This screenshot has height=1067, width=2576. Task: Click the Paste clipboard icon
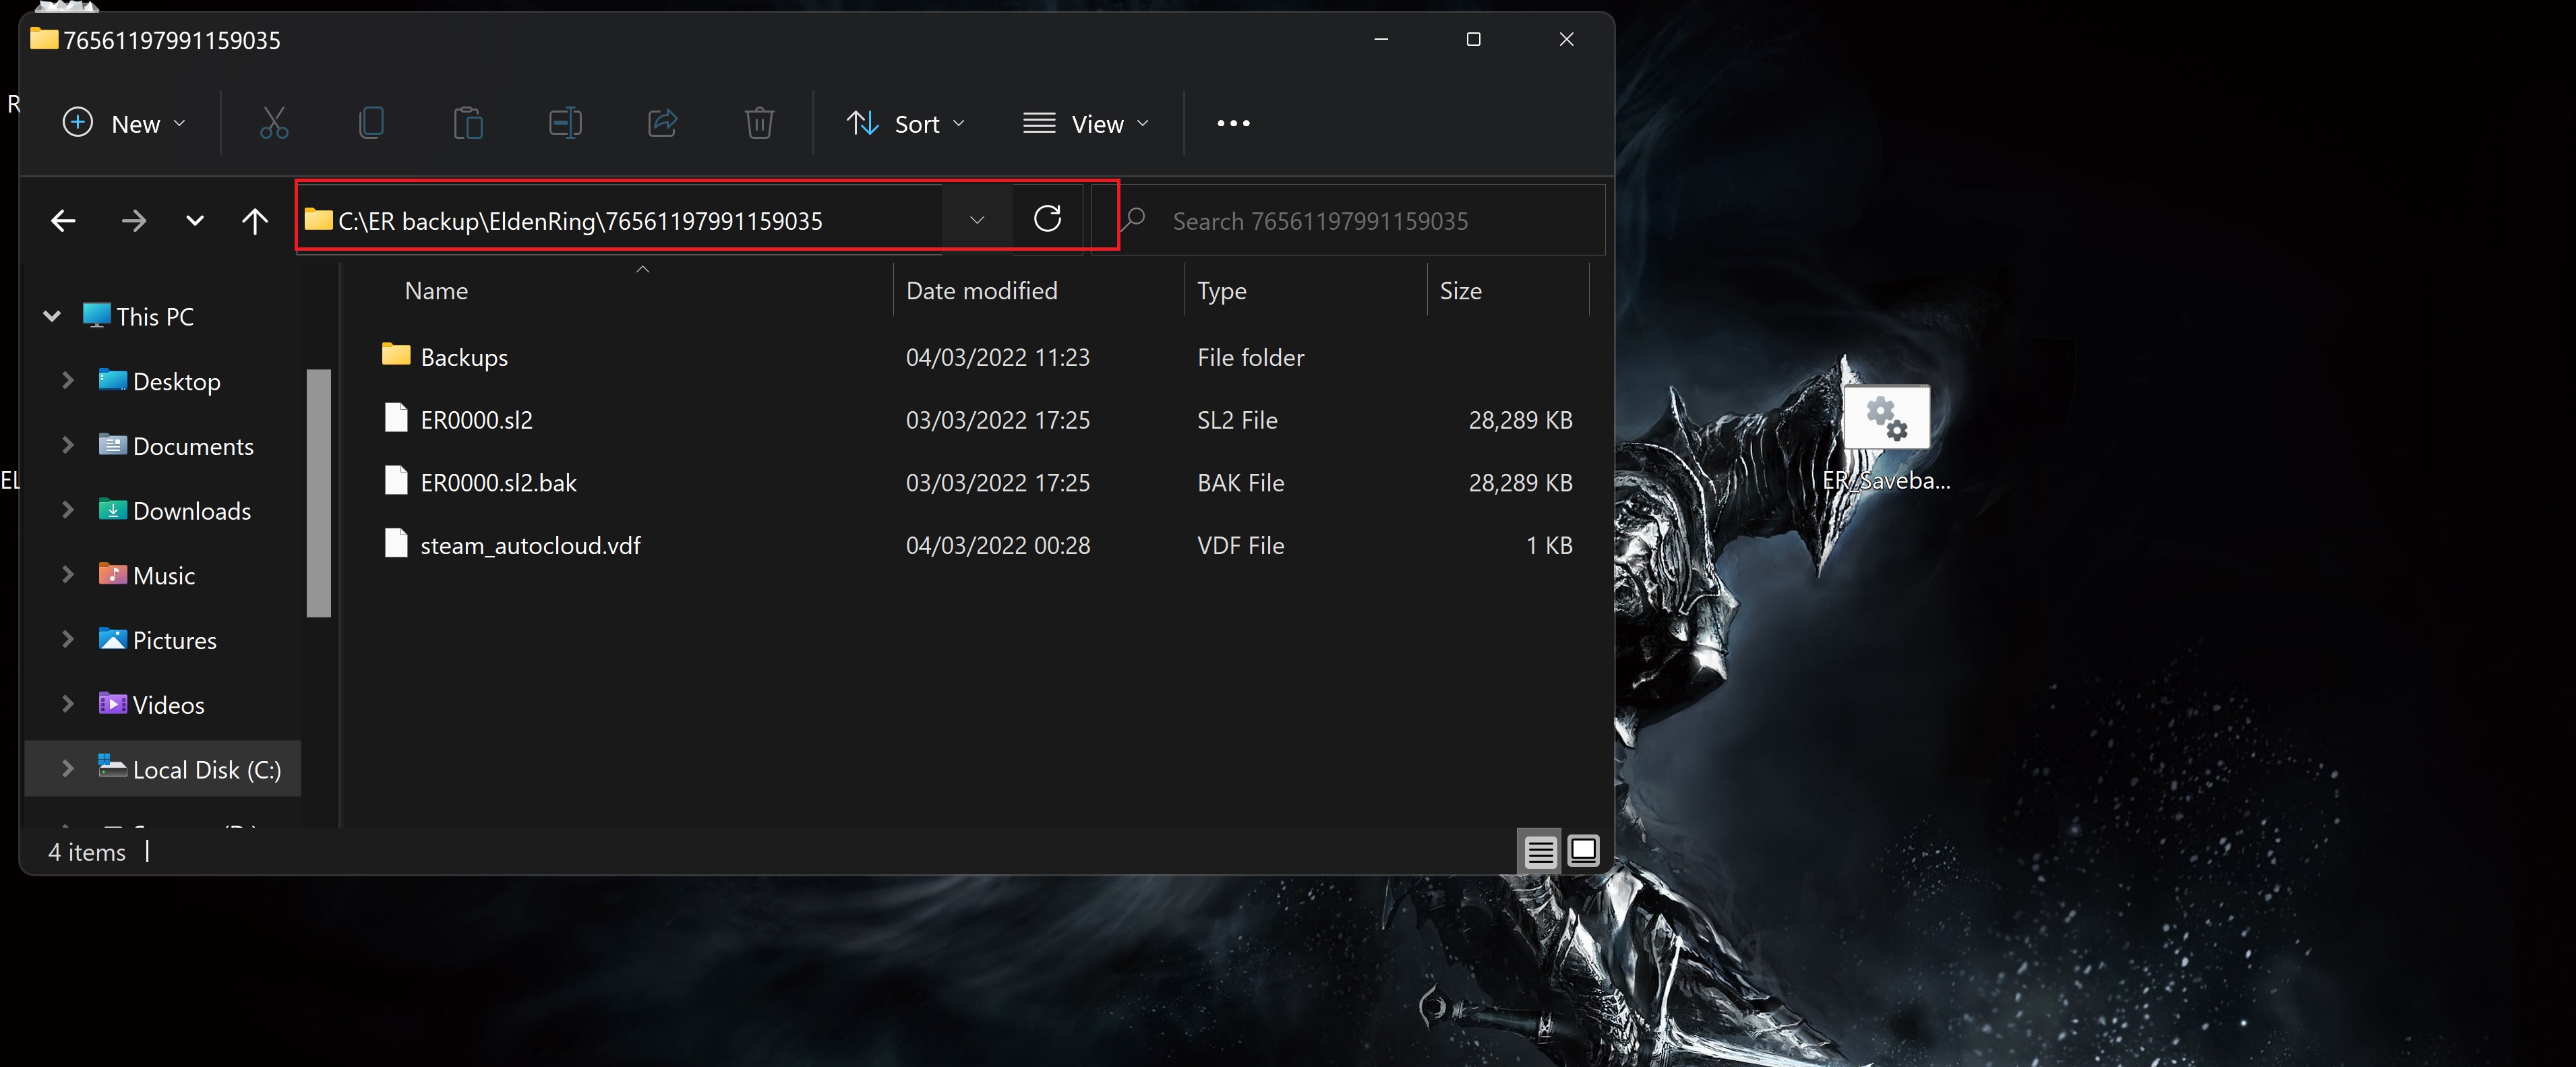click(467, 123)
